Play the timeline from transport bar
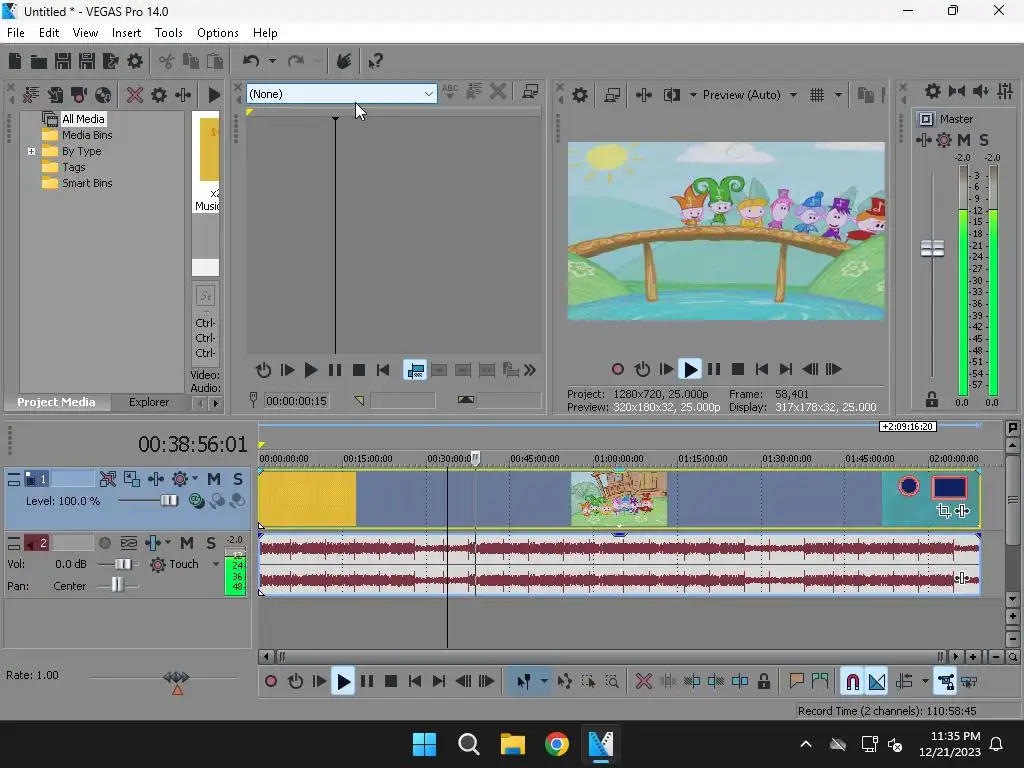This screenshot has width=1024, height=768. (343, 682)
